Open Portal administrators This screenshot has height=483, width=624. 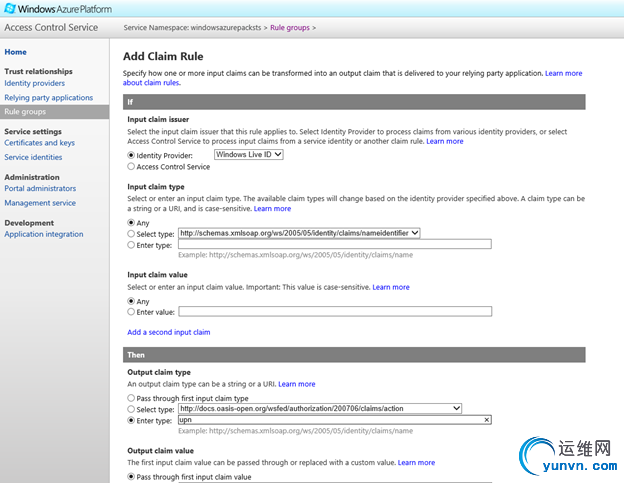[x=40, y=188]
